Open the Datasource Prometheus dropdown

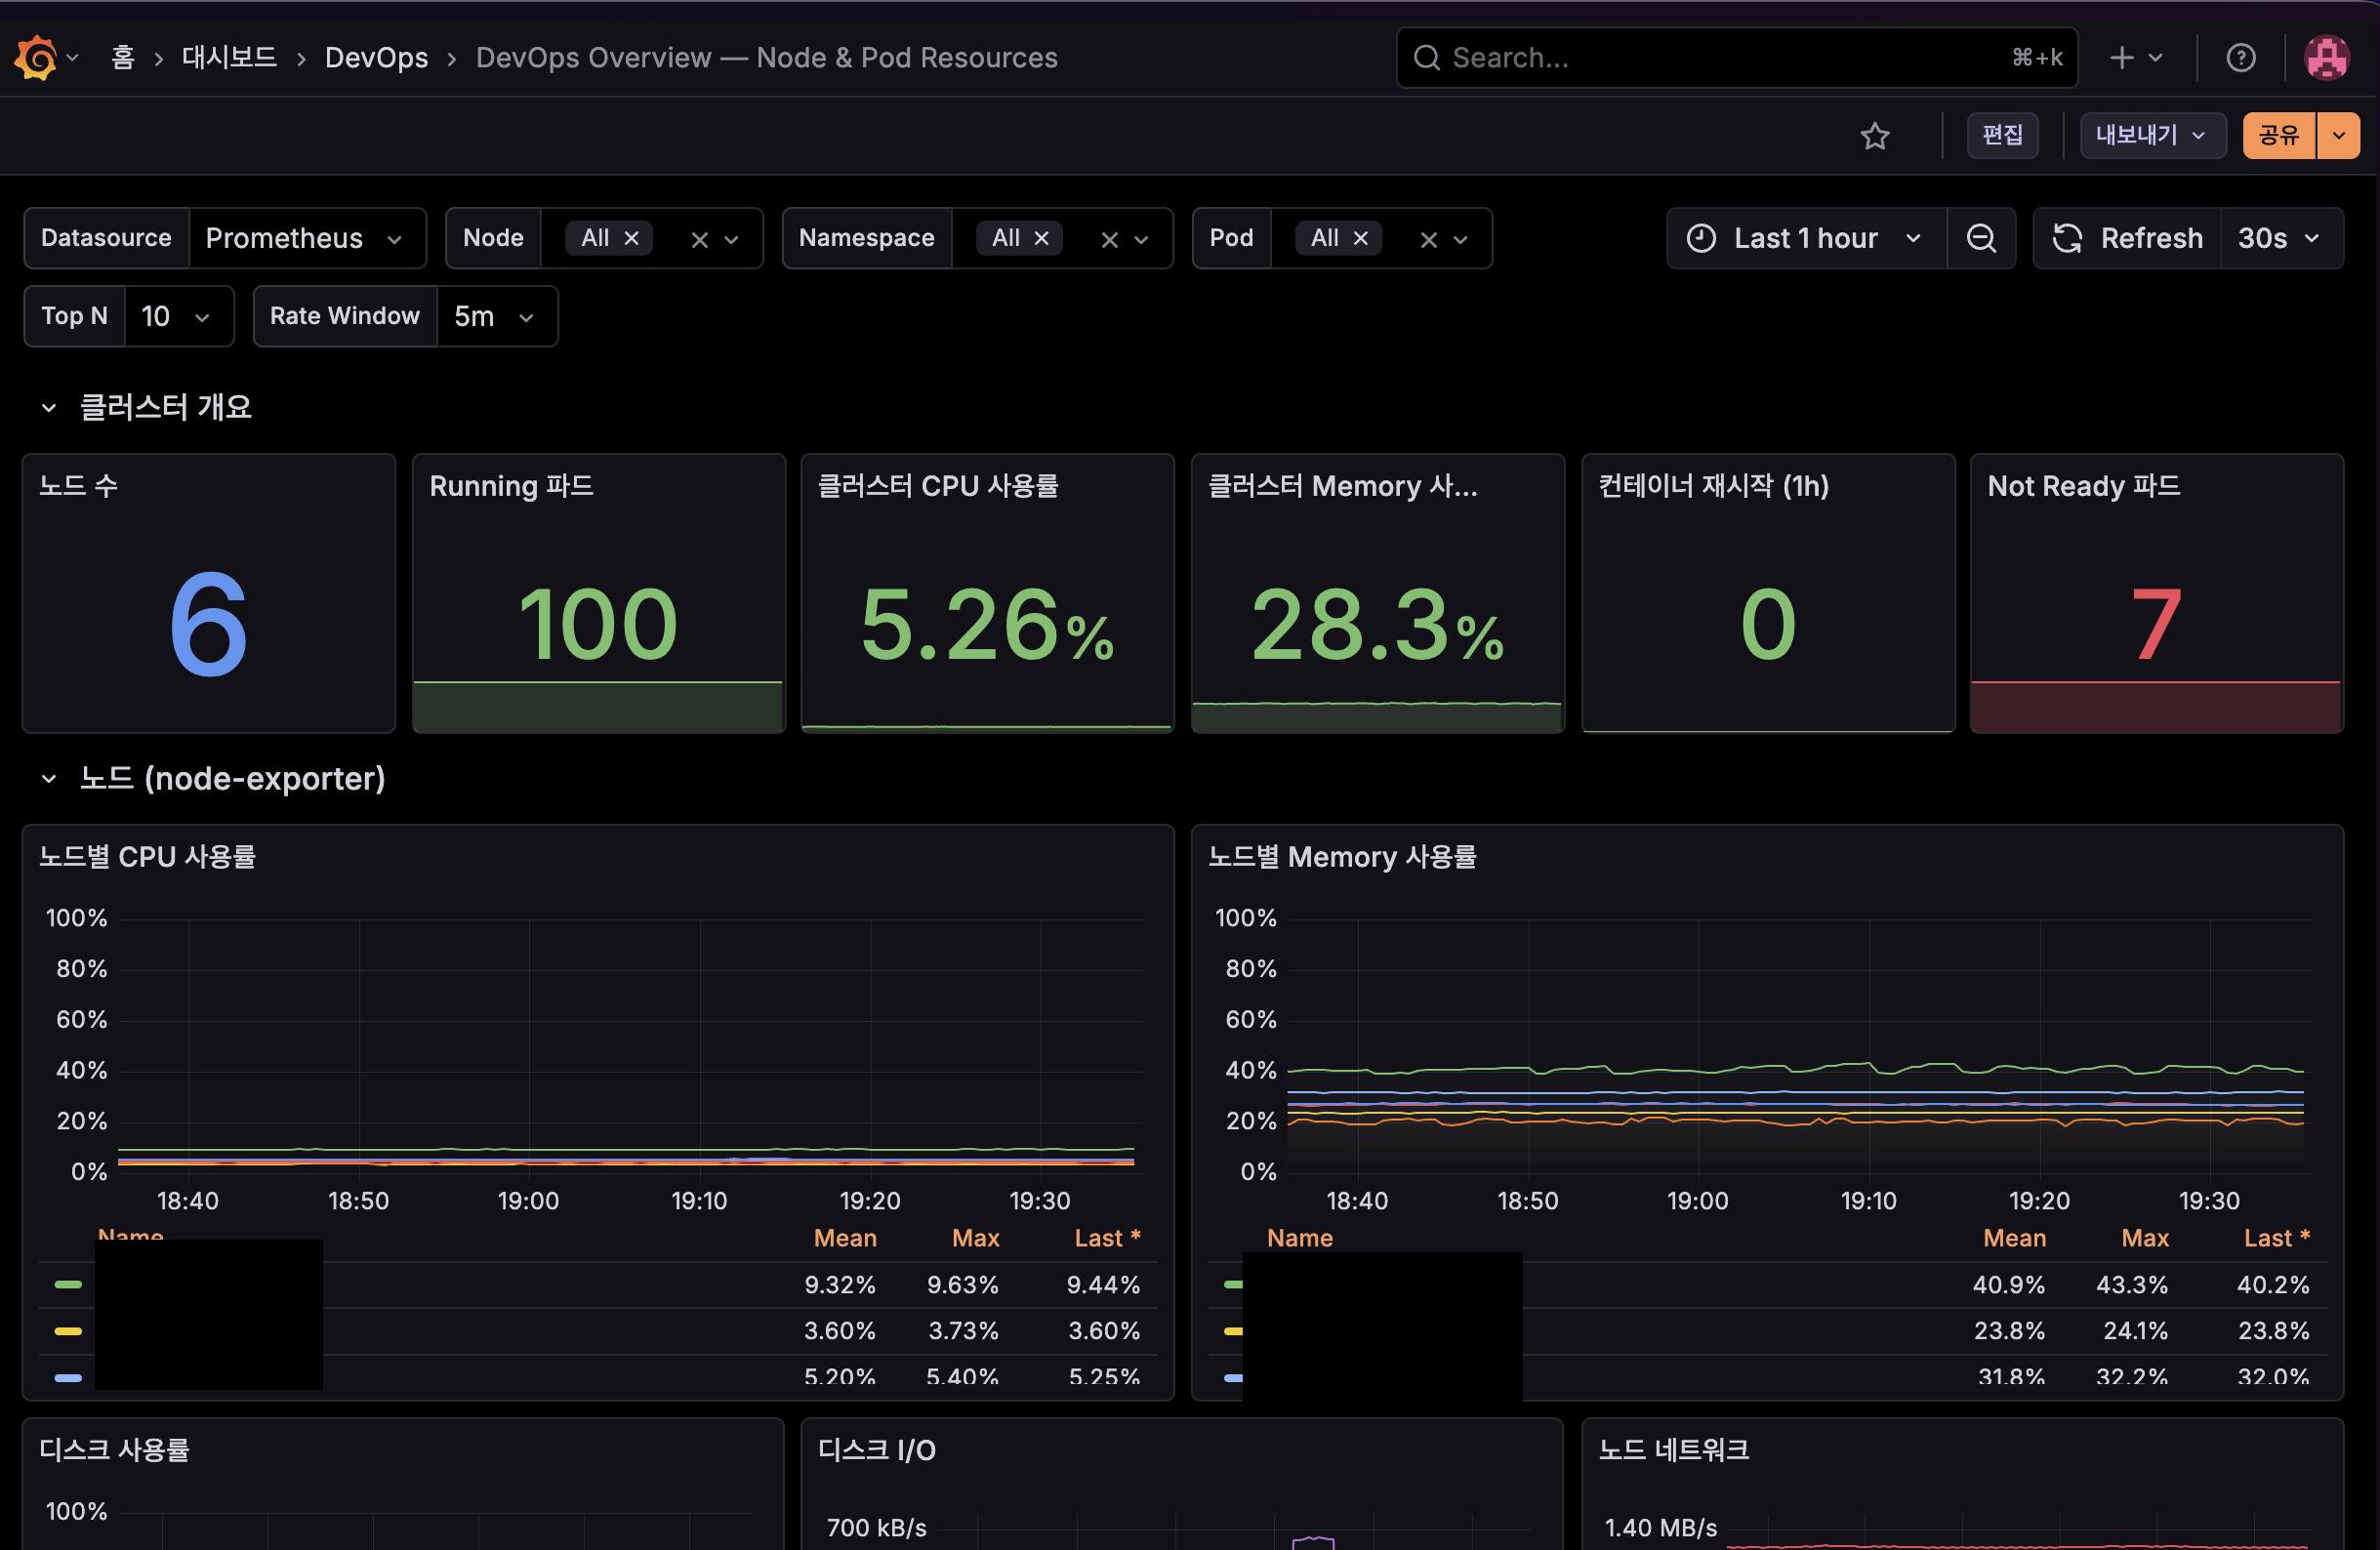click(x=307, y=238)
